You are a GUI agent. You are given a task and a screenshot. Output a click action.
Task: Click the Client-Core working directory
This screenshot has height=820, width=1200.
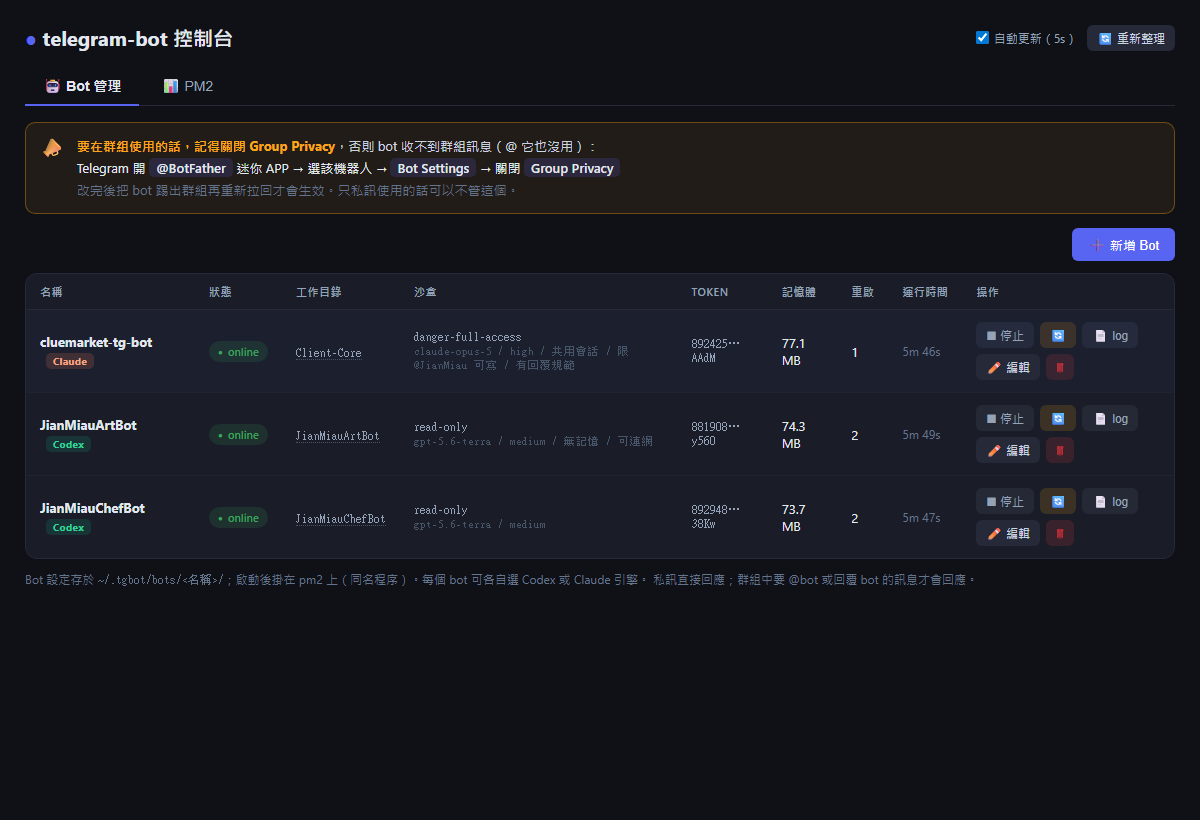[329, 353]
